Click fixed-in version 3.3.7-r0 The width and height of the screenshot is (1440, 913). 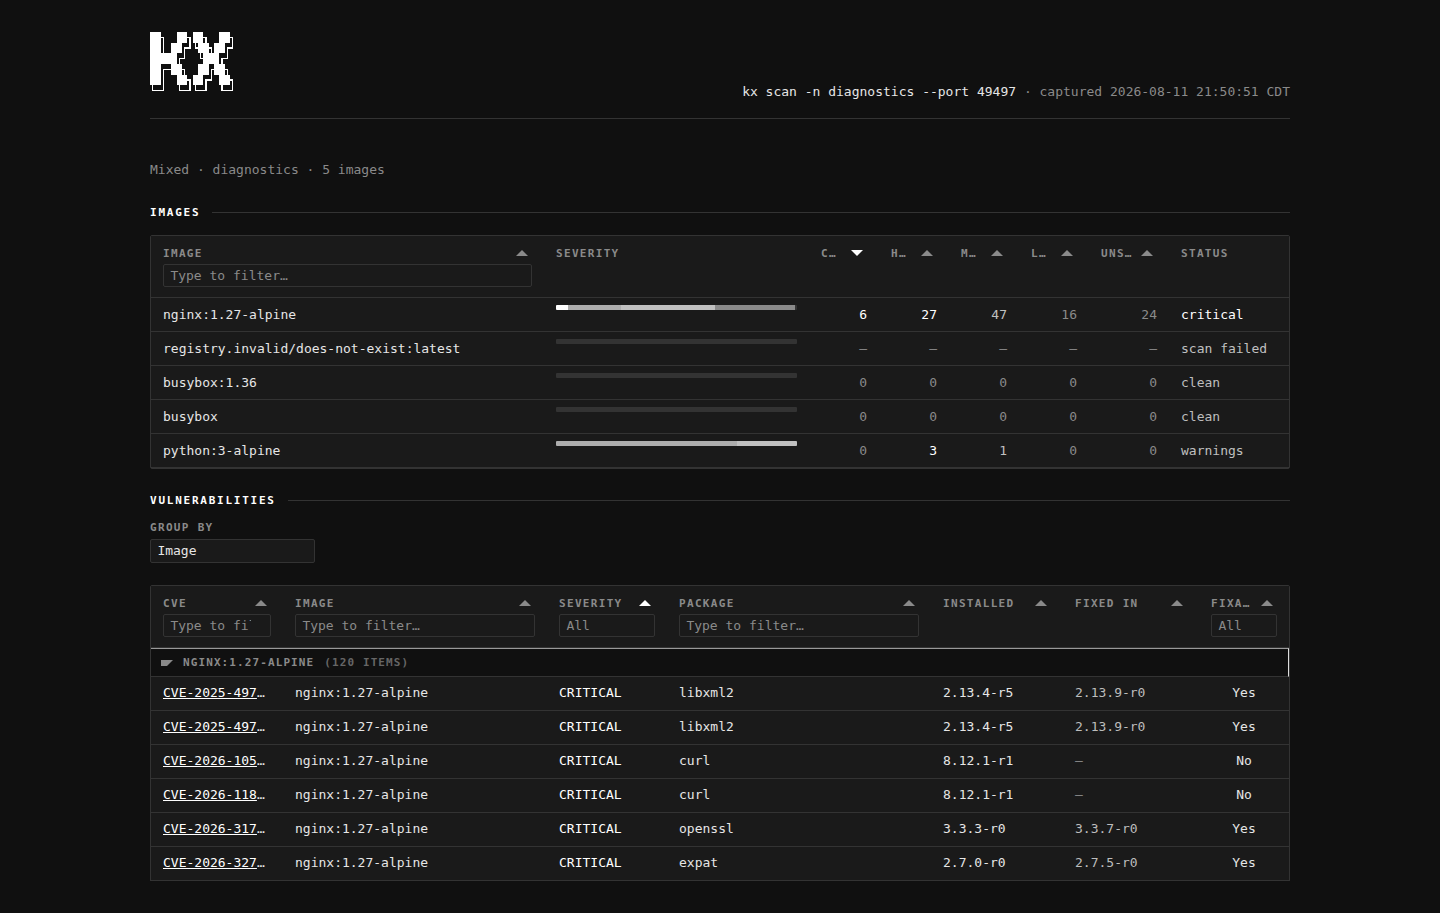(1106, 829)
